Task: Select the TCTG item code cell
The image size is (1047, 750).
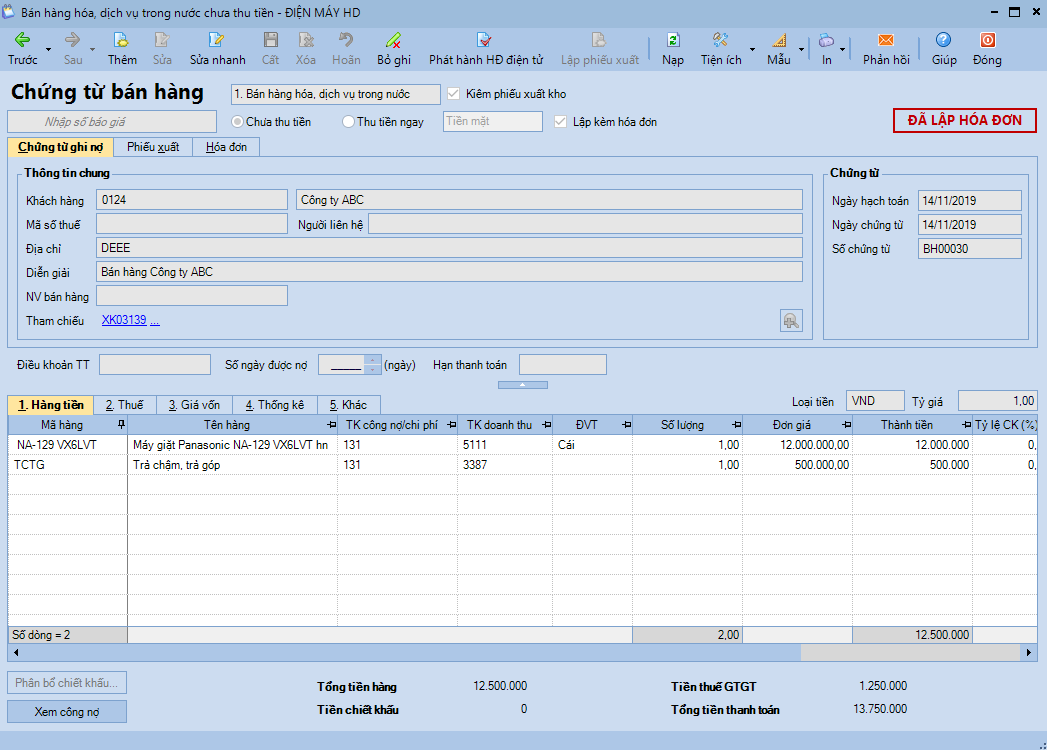Action: [x=67, y=465]
